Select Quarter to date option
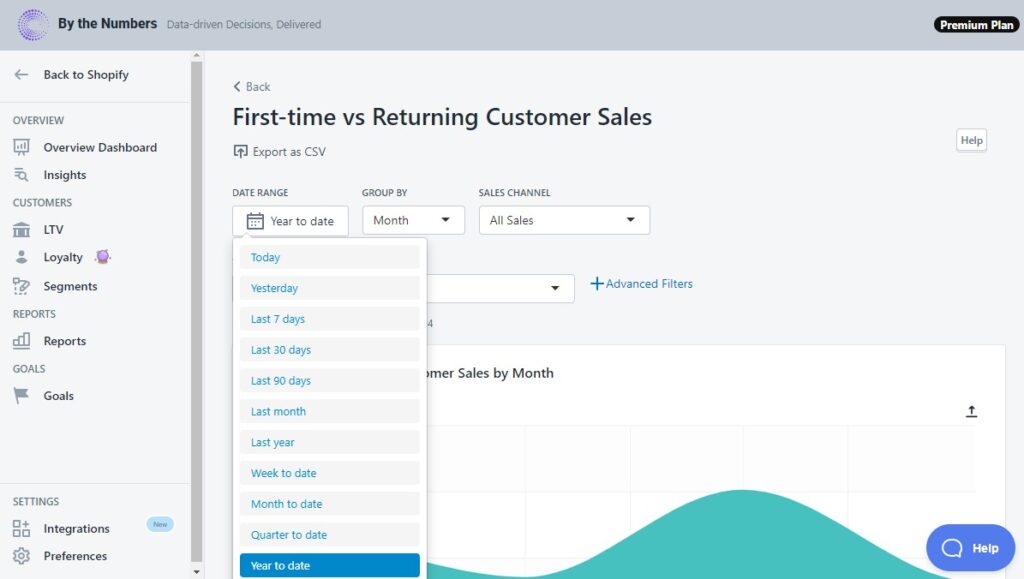 [x=329, y=534]
